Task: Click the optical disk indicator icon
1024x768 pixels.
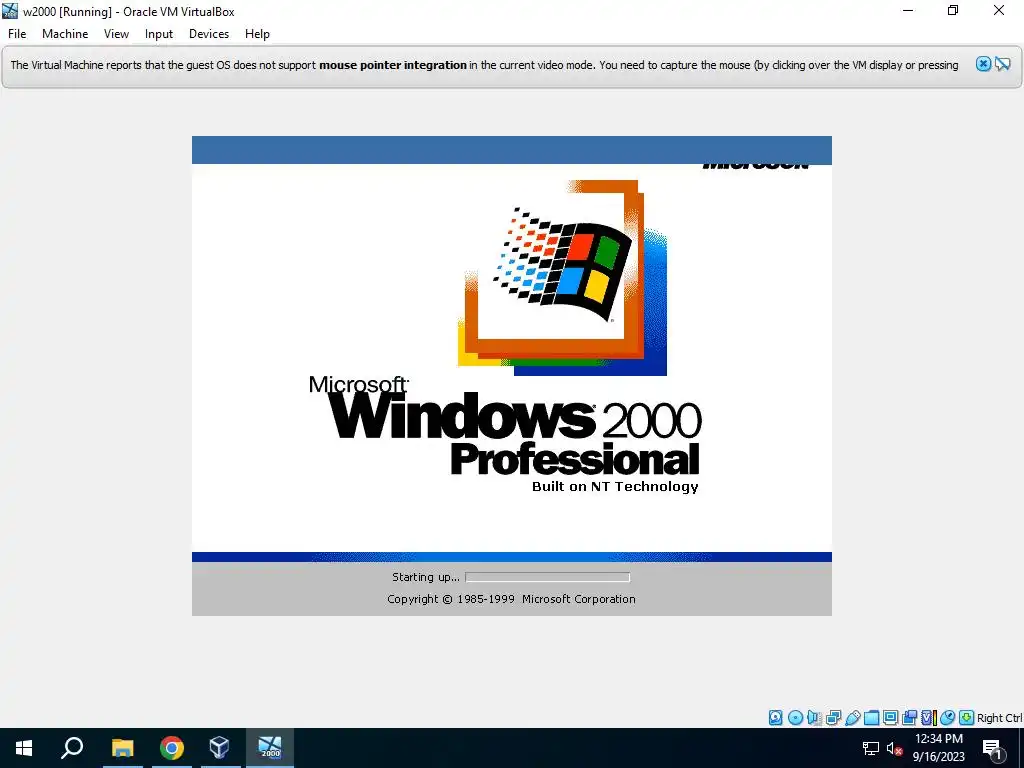Action: point(795,718)
